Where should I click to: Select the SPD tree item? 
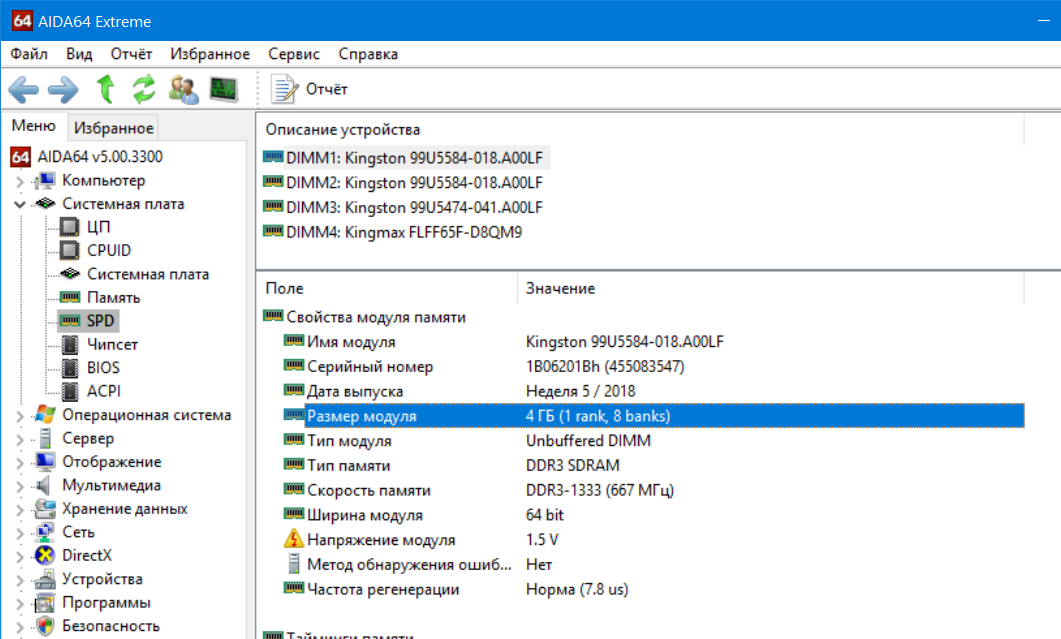click(x=100, y=321)
